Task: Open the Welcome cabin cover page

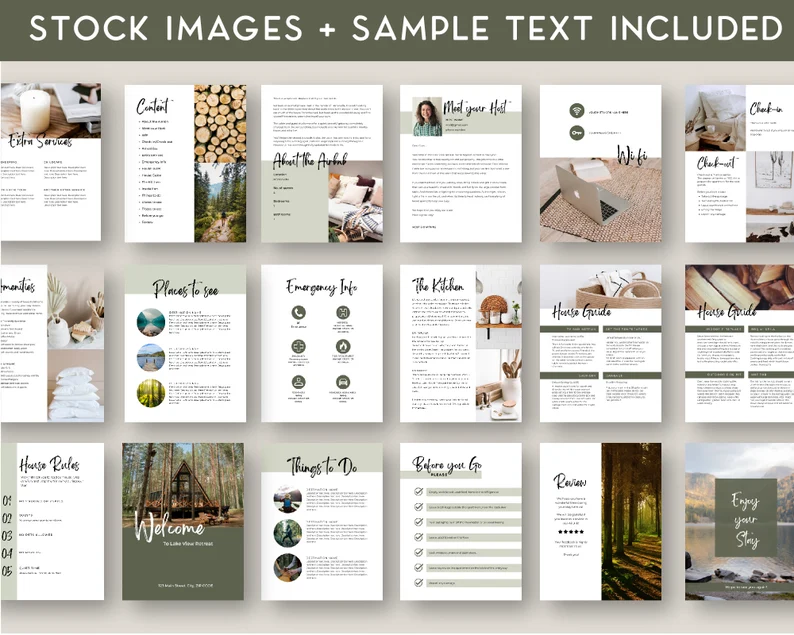Action: point(183,522)
